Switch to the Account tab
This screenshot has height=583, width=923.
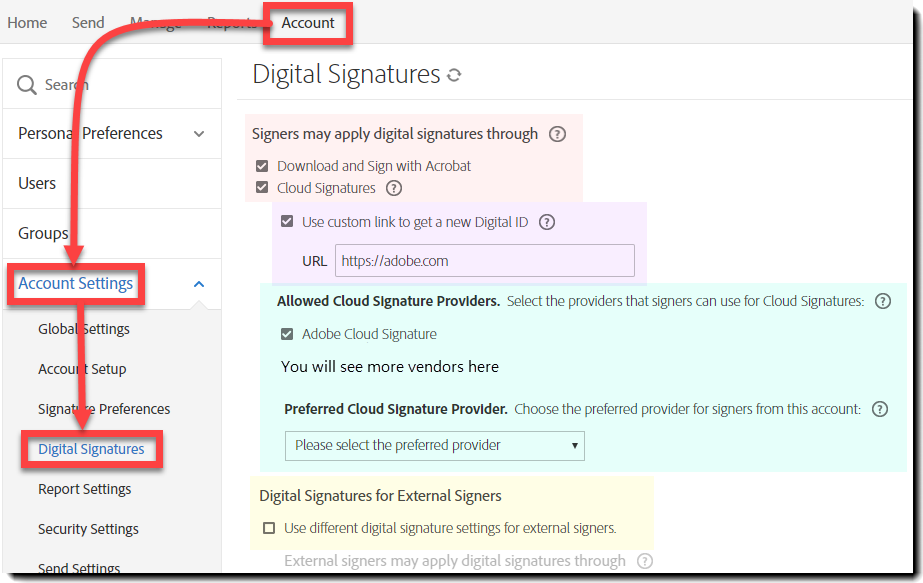click(307, 22)
